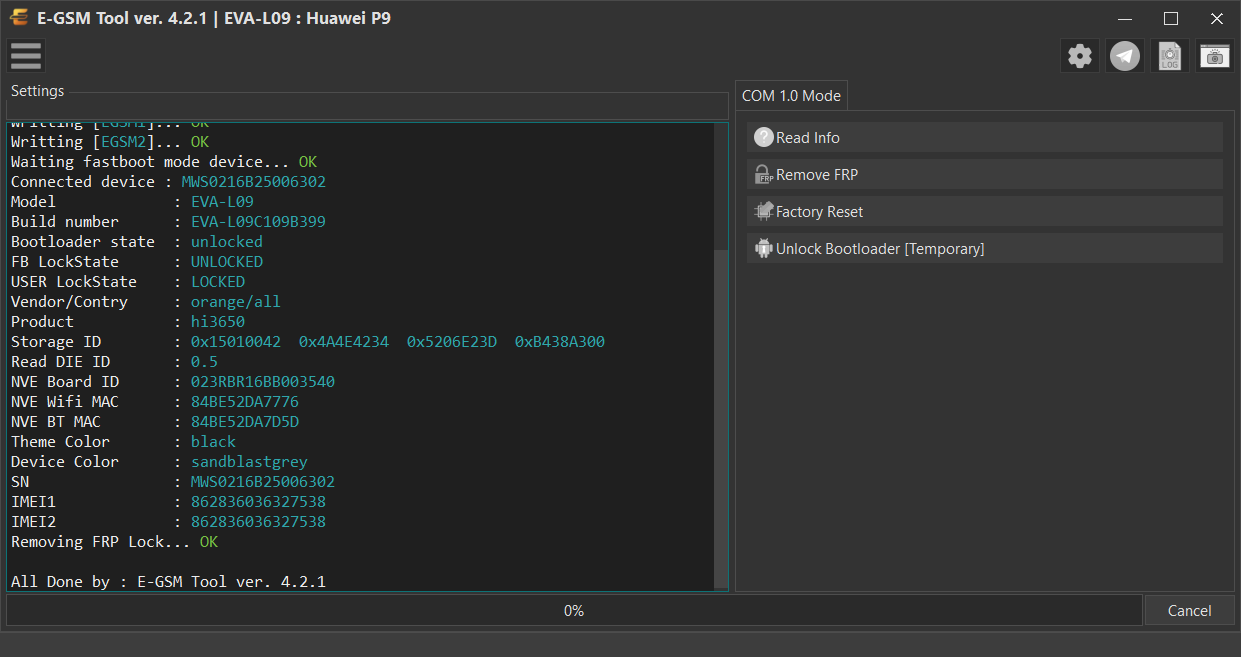Click FB LockState value UNLOCKED

pos(227,261)
